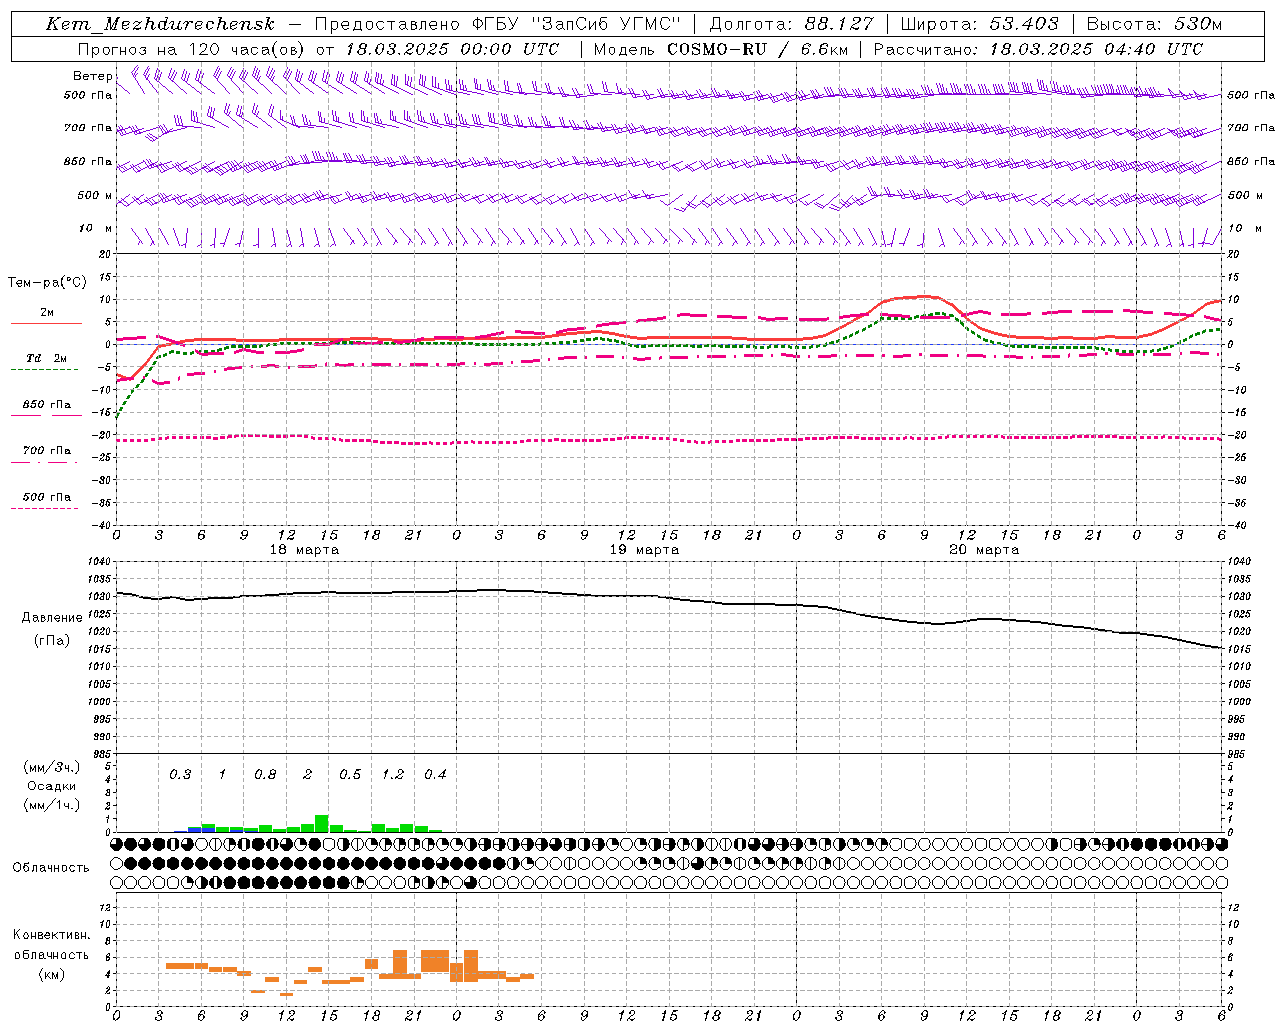Click the 'Широта: 53.403' latitude value
Image resolution: width=1280 pixels, height=1024 pixels.
click(x=979, y=24)
